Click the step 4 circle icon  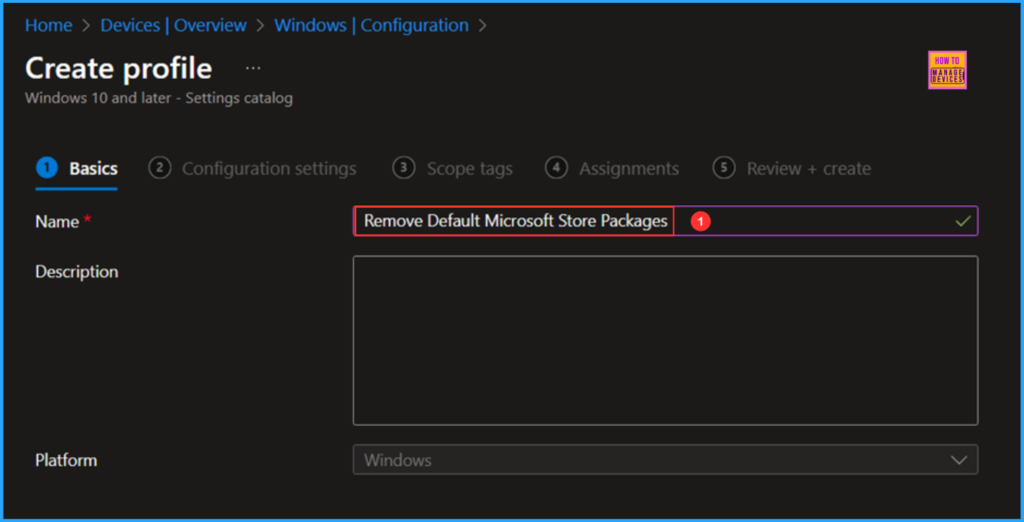pos(557,168)
